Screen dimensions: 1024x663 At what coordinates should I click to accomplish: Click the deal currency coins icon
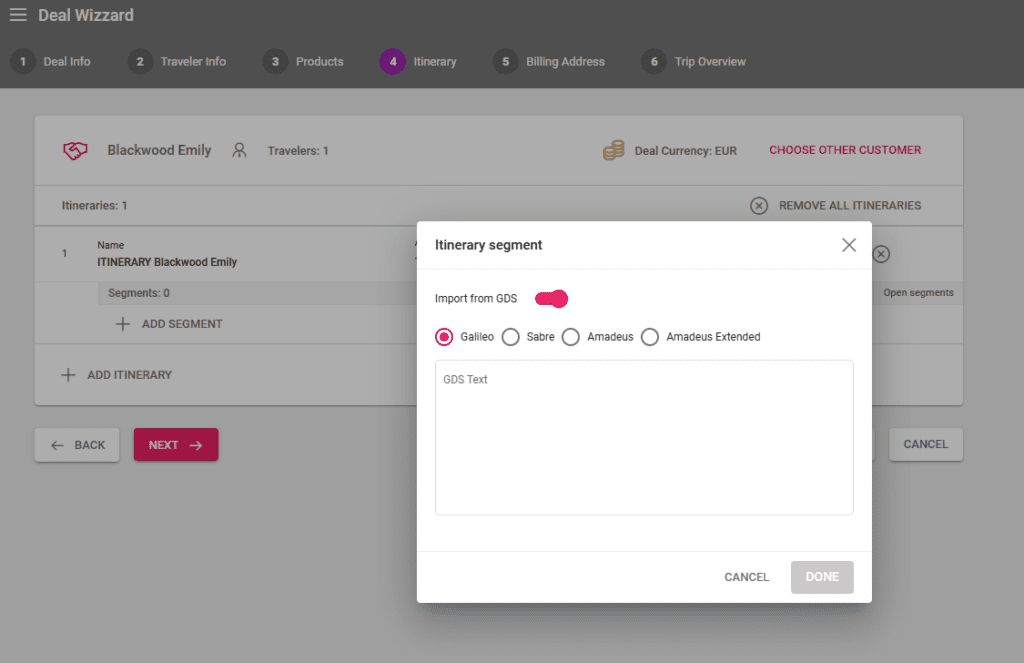[x=613, y=151]
